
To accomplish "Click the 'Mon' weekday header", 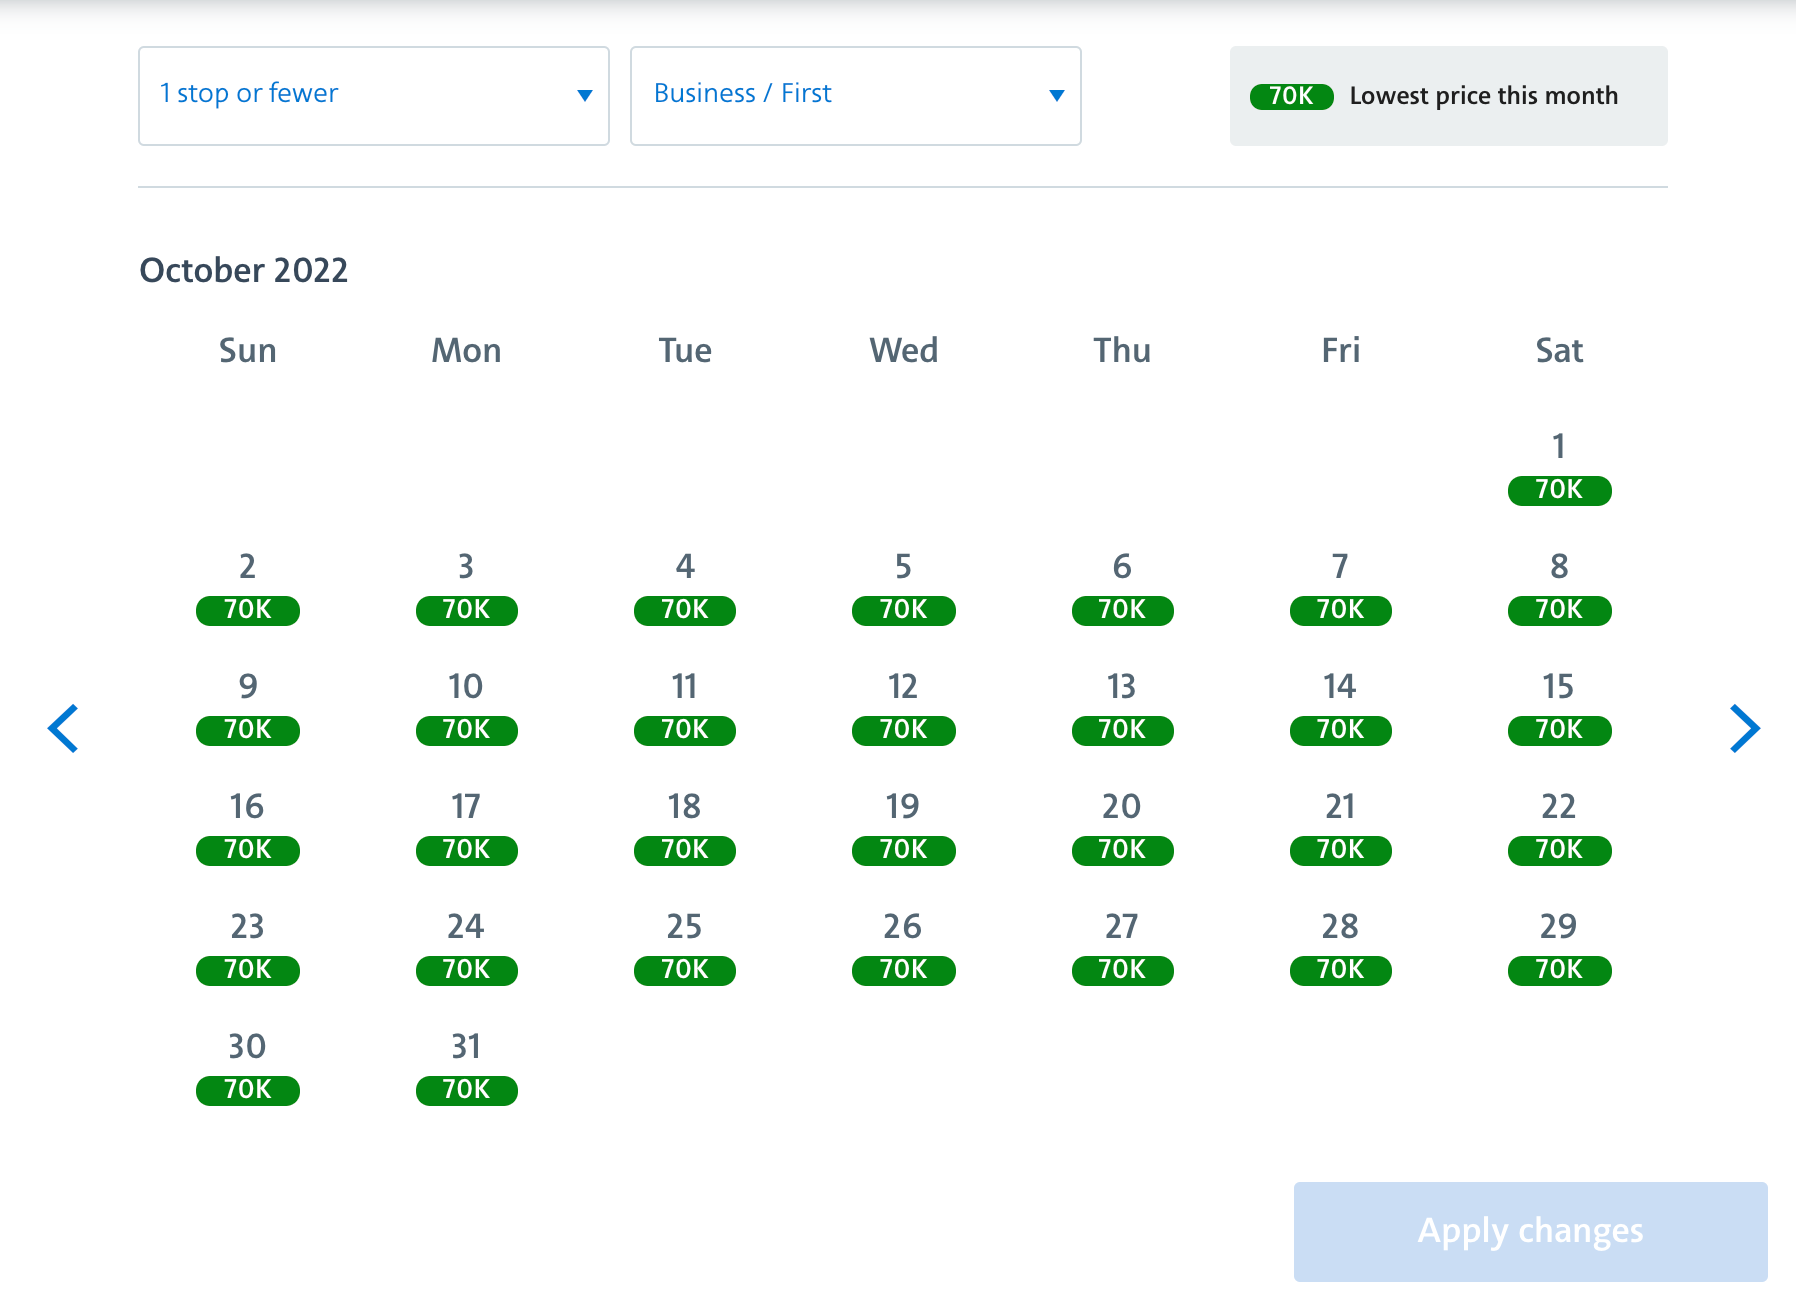I will pos(466,350).
